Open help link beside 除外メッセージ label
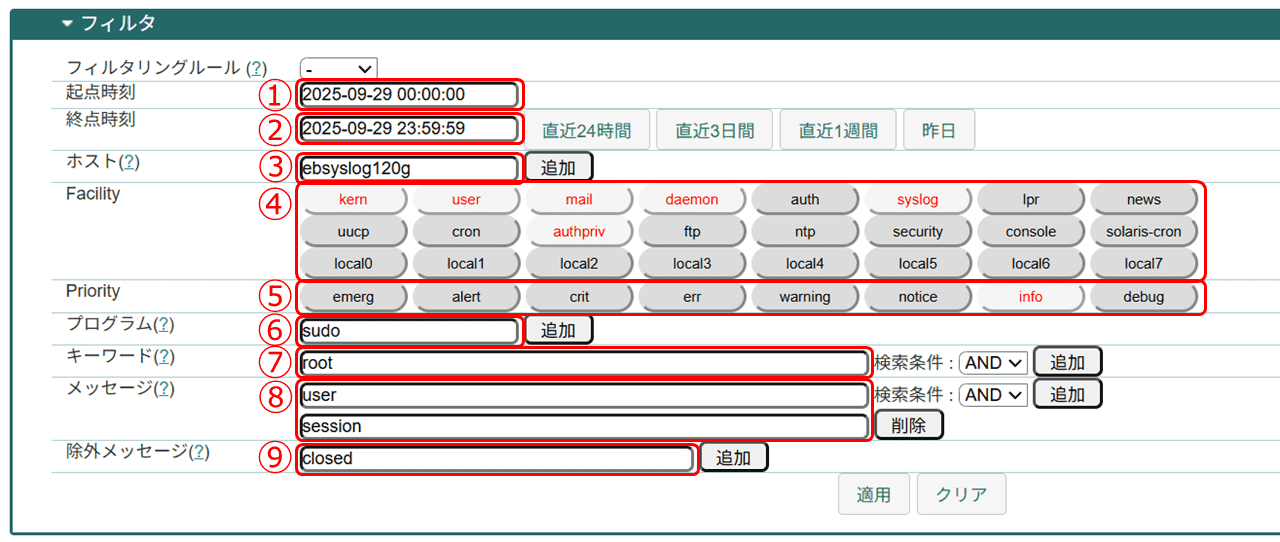The image size is (1280, 542). click(200, 451)
